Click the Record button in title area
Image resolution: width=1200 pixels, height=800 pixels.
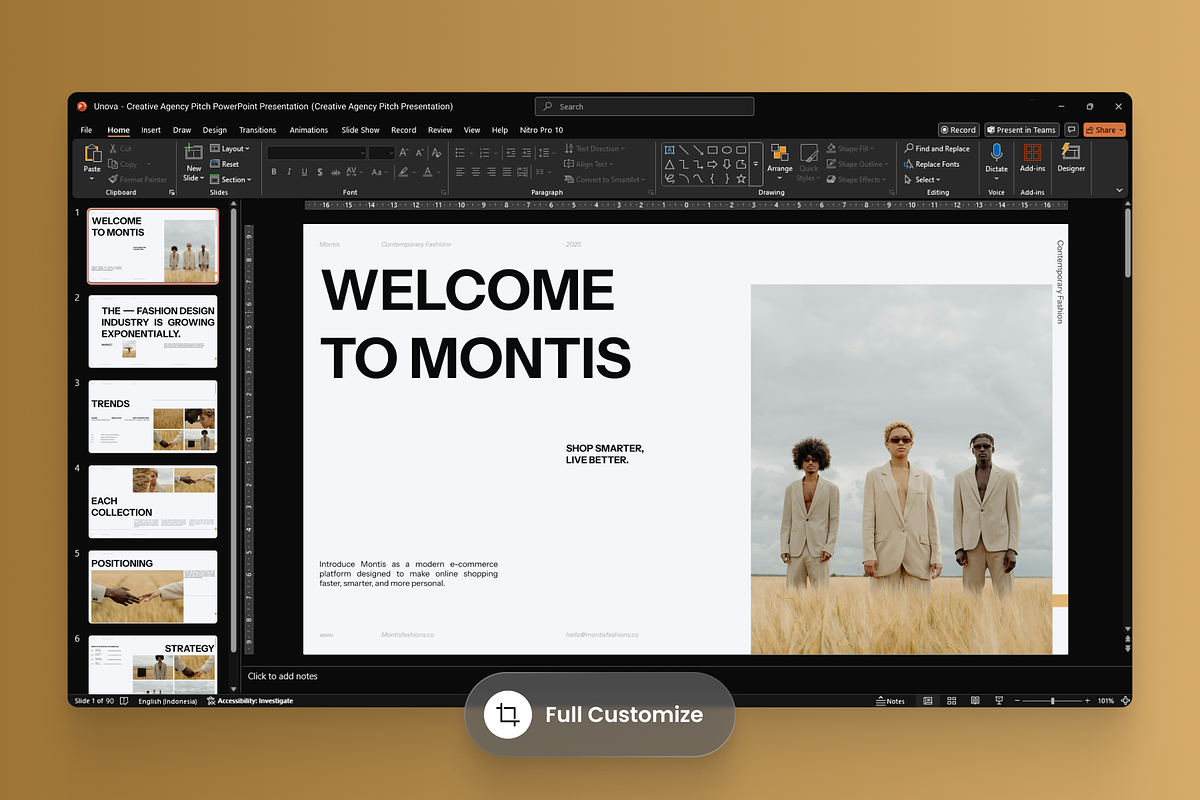(958, 130)
